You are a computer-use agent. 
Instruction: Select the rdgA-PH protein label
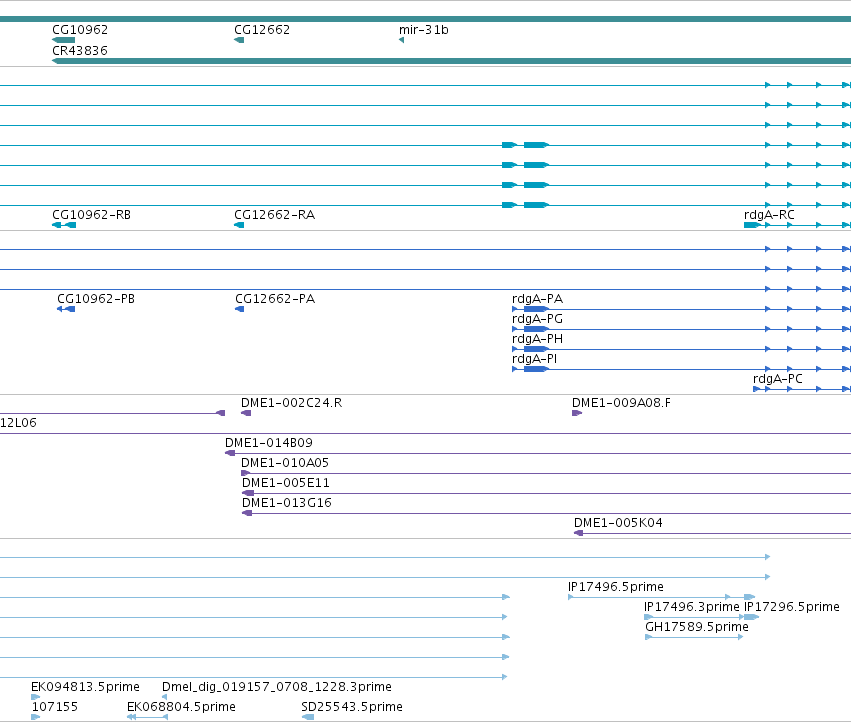point(537,339)
